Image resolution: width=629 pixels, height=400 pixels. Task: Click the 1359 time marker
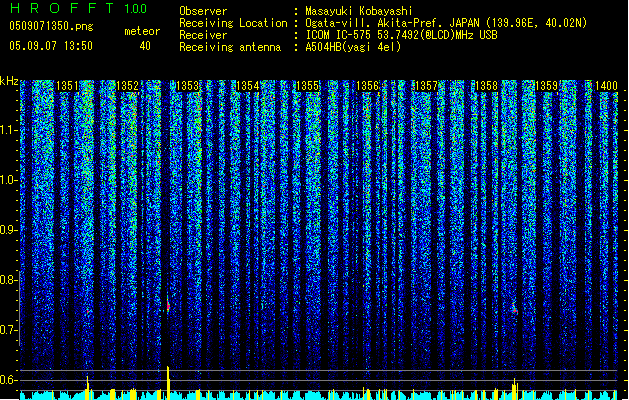coord(547,86)
